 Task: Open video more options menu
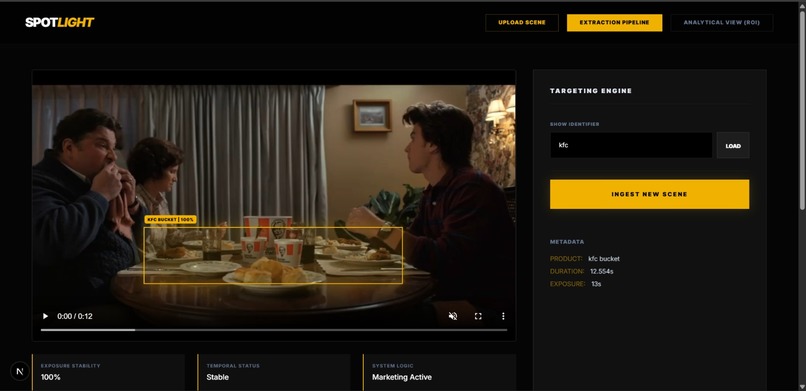point(503,316)
